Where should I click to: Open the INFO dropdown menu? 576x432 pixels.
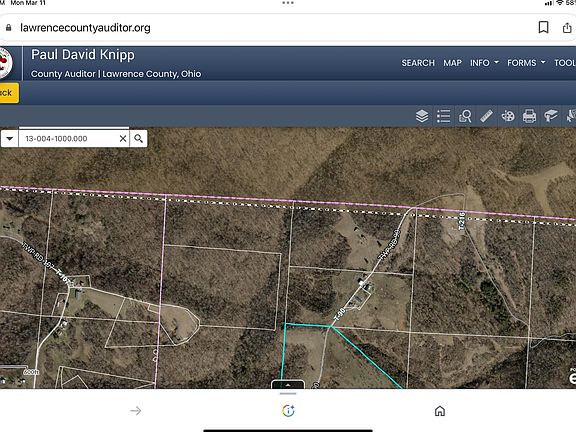tap(484, 63)
